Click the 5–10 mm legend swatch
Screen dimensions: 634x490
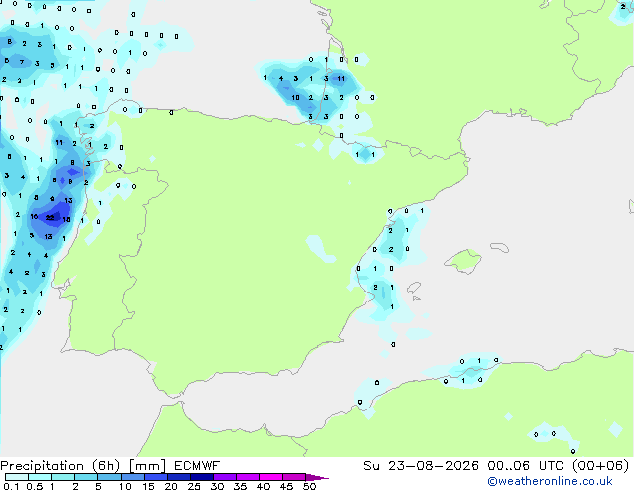tap(109, 477)
